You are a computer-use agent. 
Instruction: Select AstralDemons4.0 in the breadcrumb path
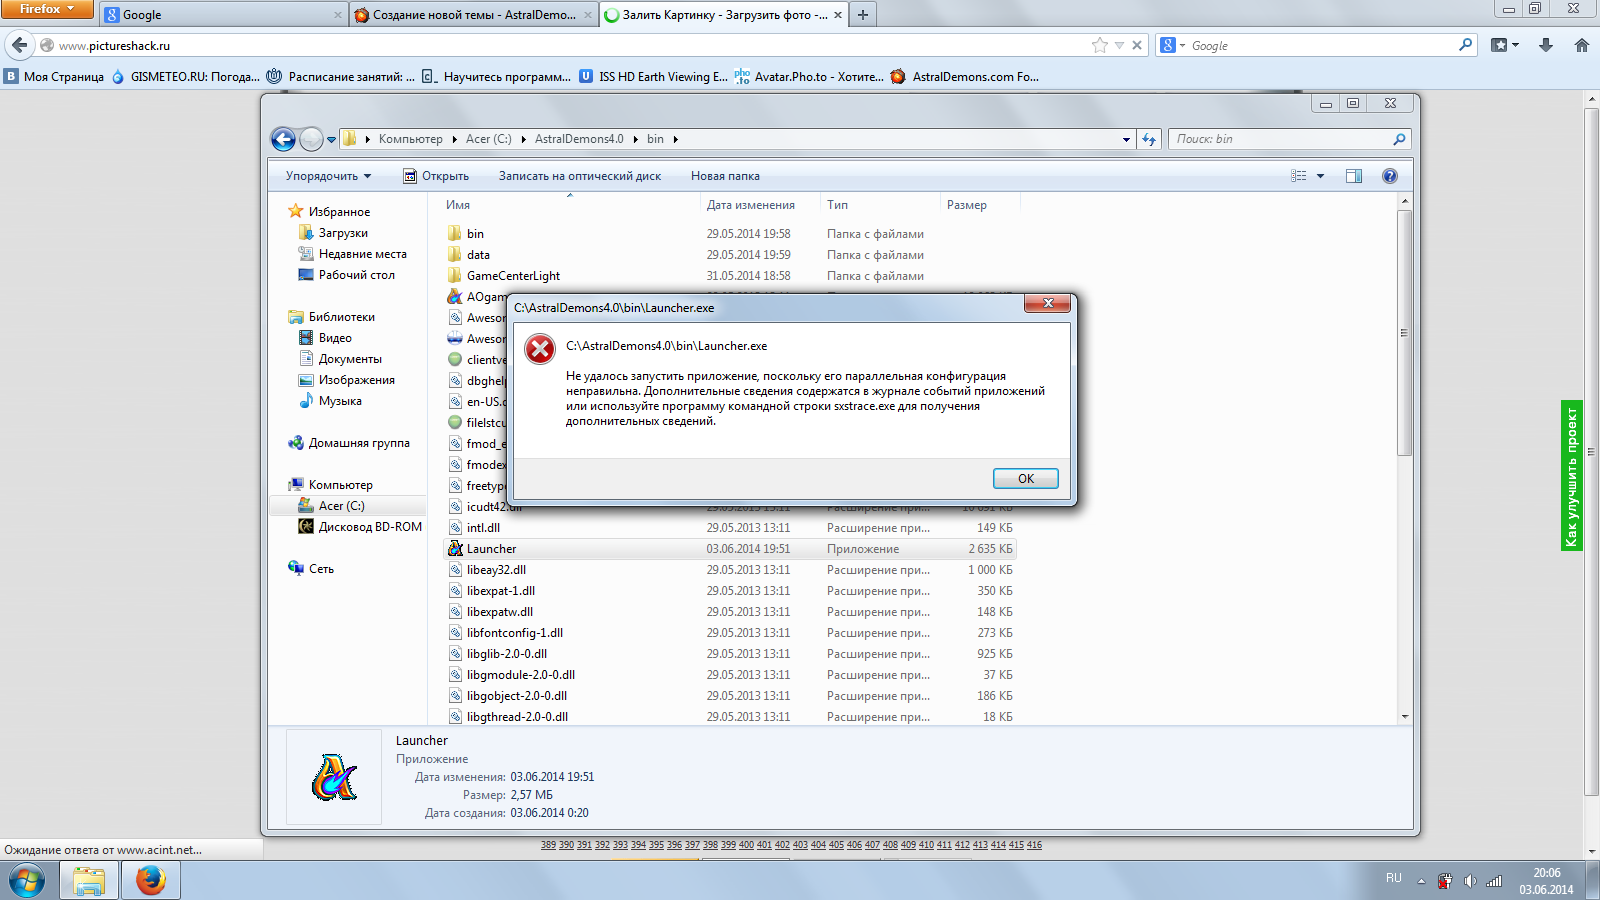(579, 139)
